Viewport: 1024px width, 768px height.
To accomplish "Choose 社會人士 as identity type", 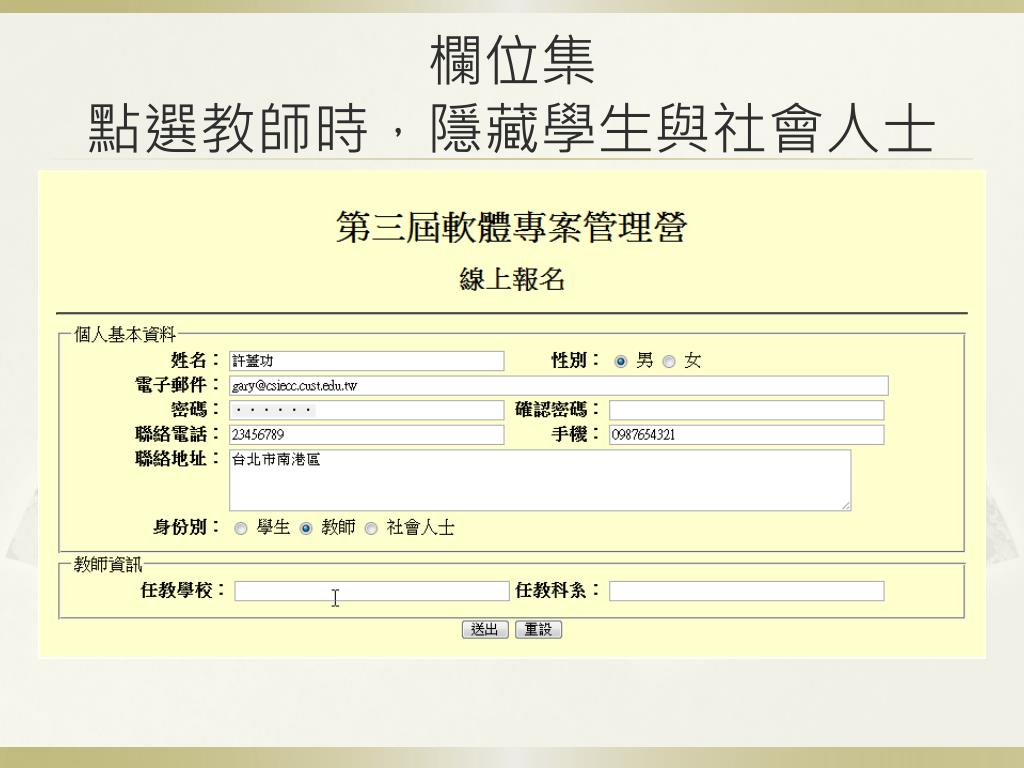I will 371,528.
